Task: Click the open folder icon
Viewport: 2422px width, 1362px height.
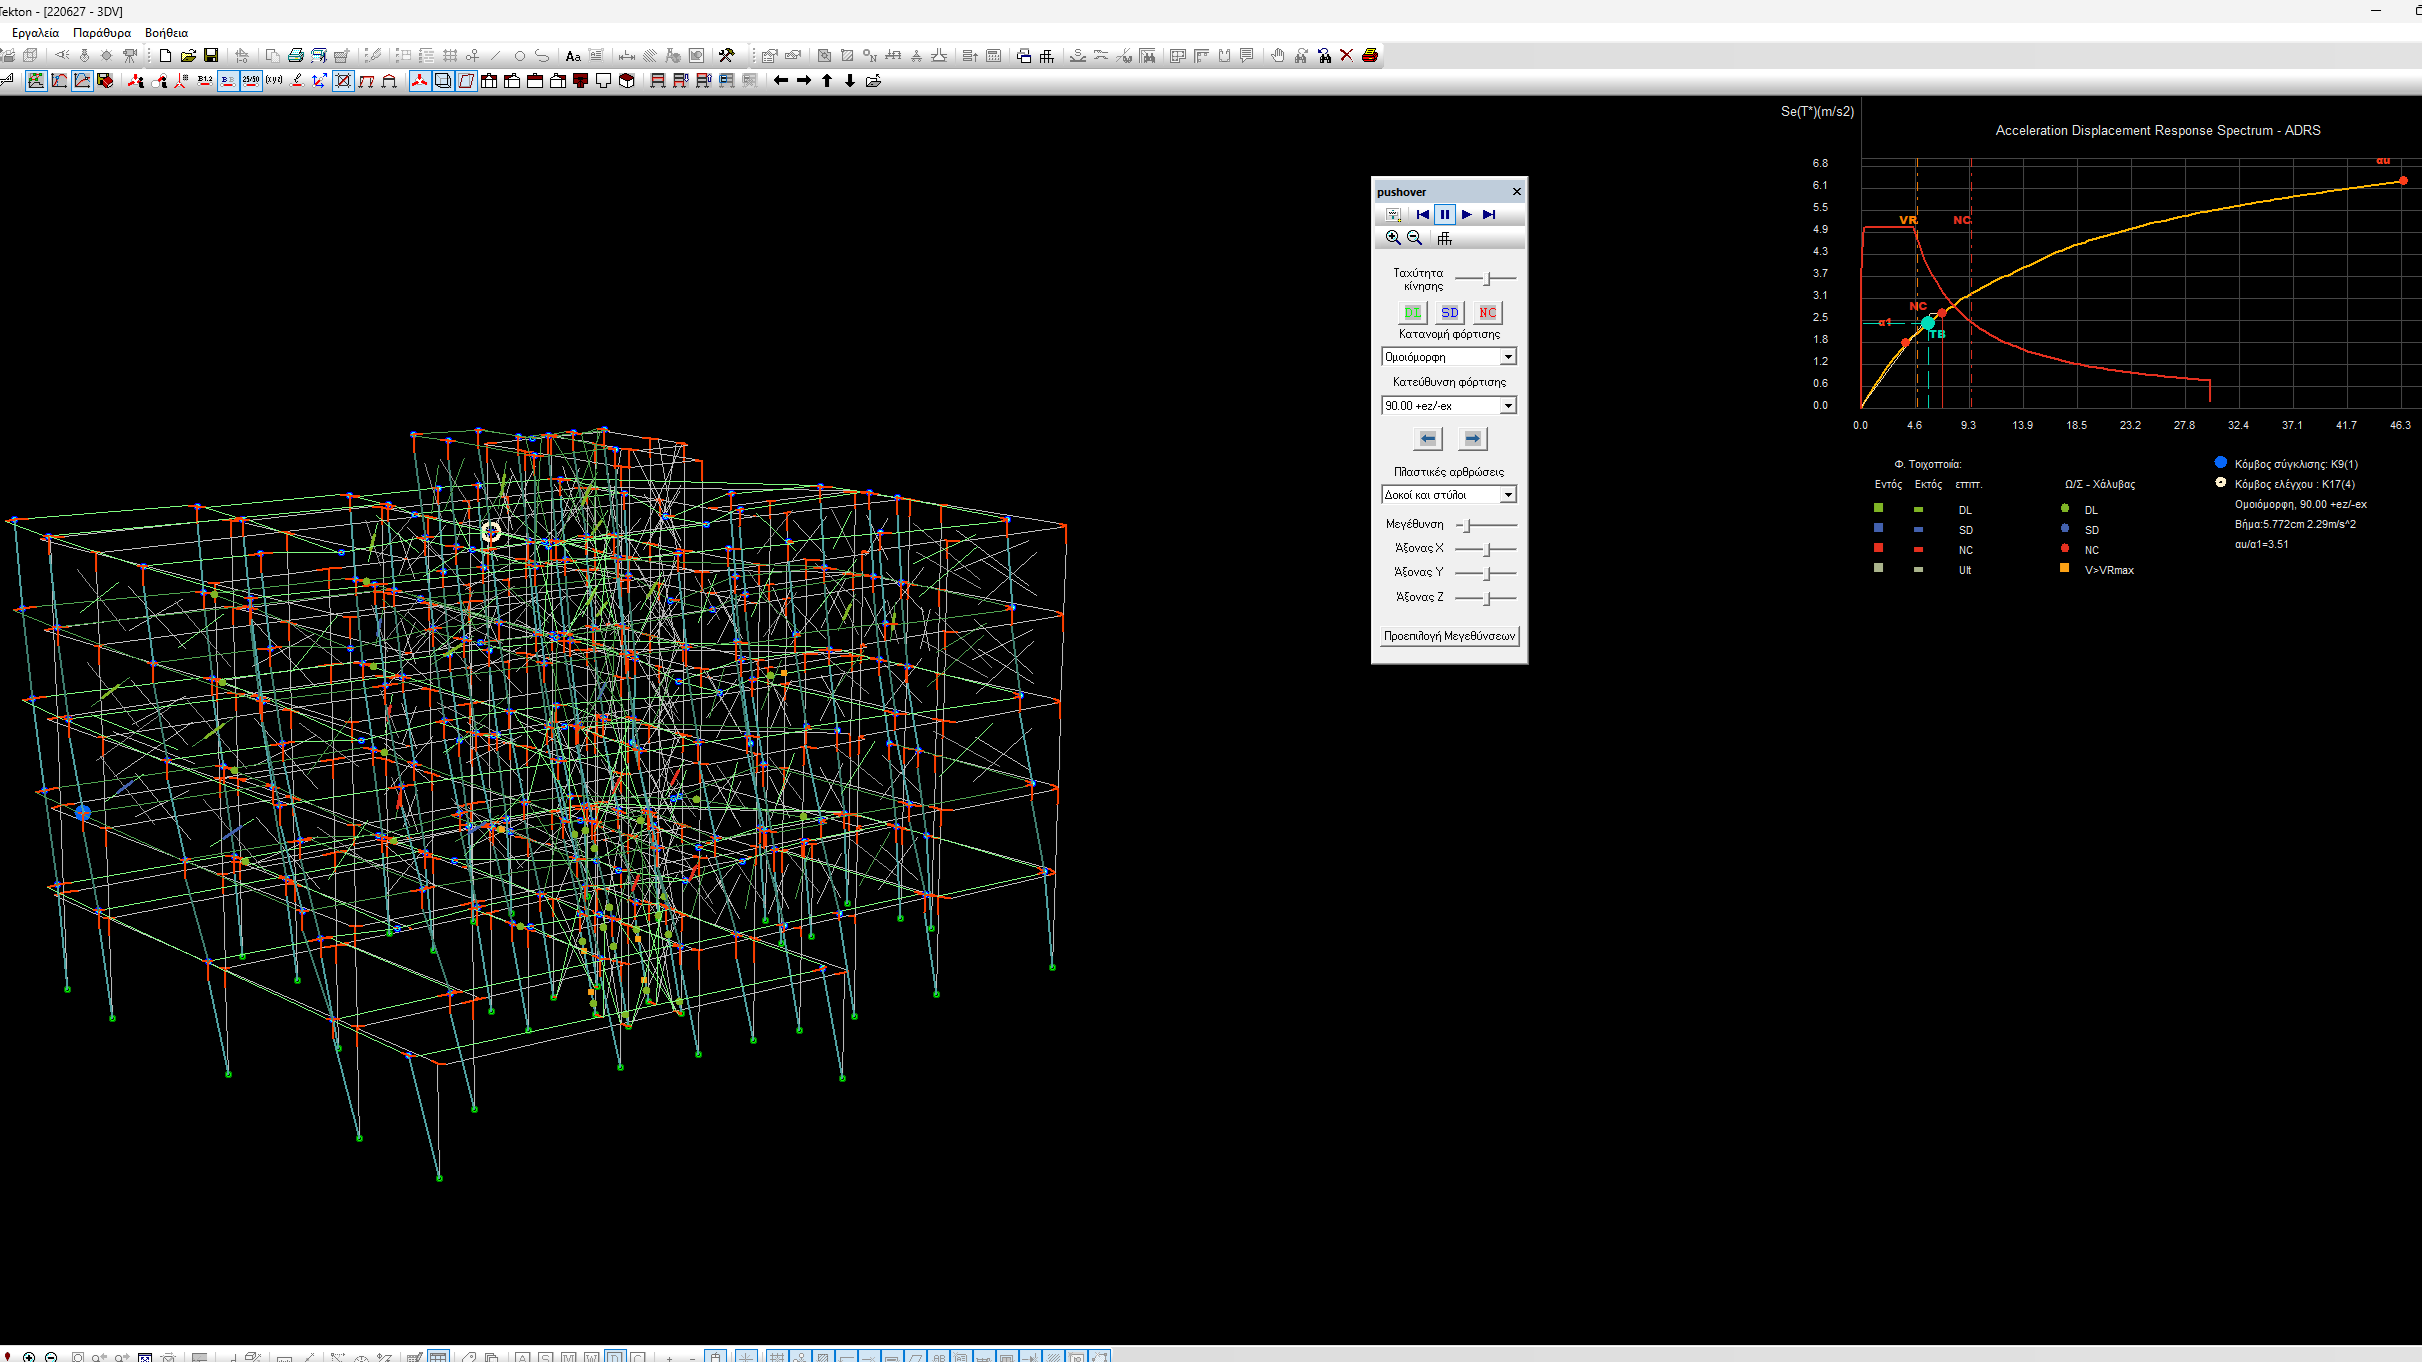Action: (188, 56)
